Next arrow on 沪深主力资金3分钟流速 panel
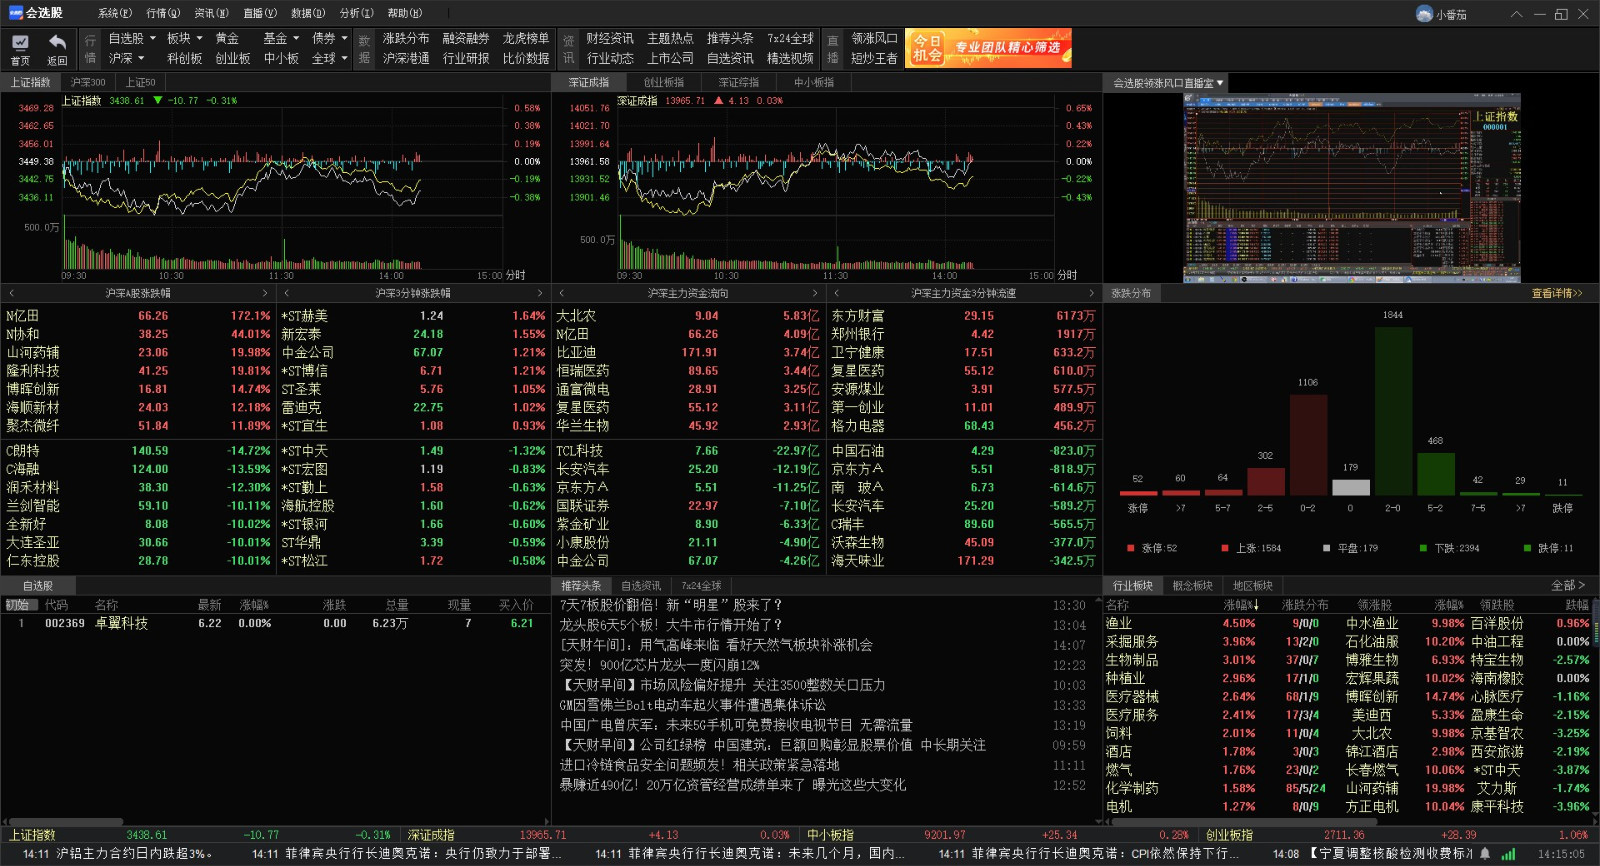This screenshot has height=866, width=1600. tap(1092, 293)
